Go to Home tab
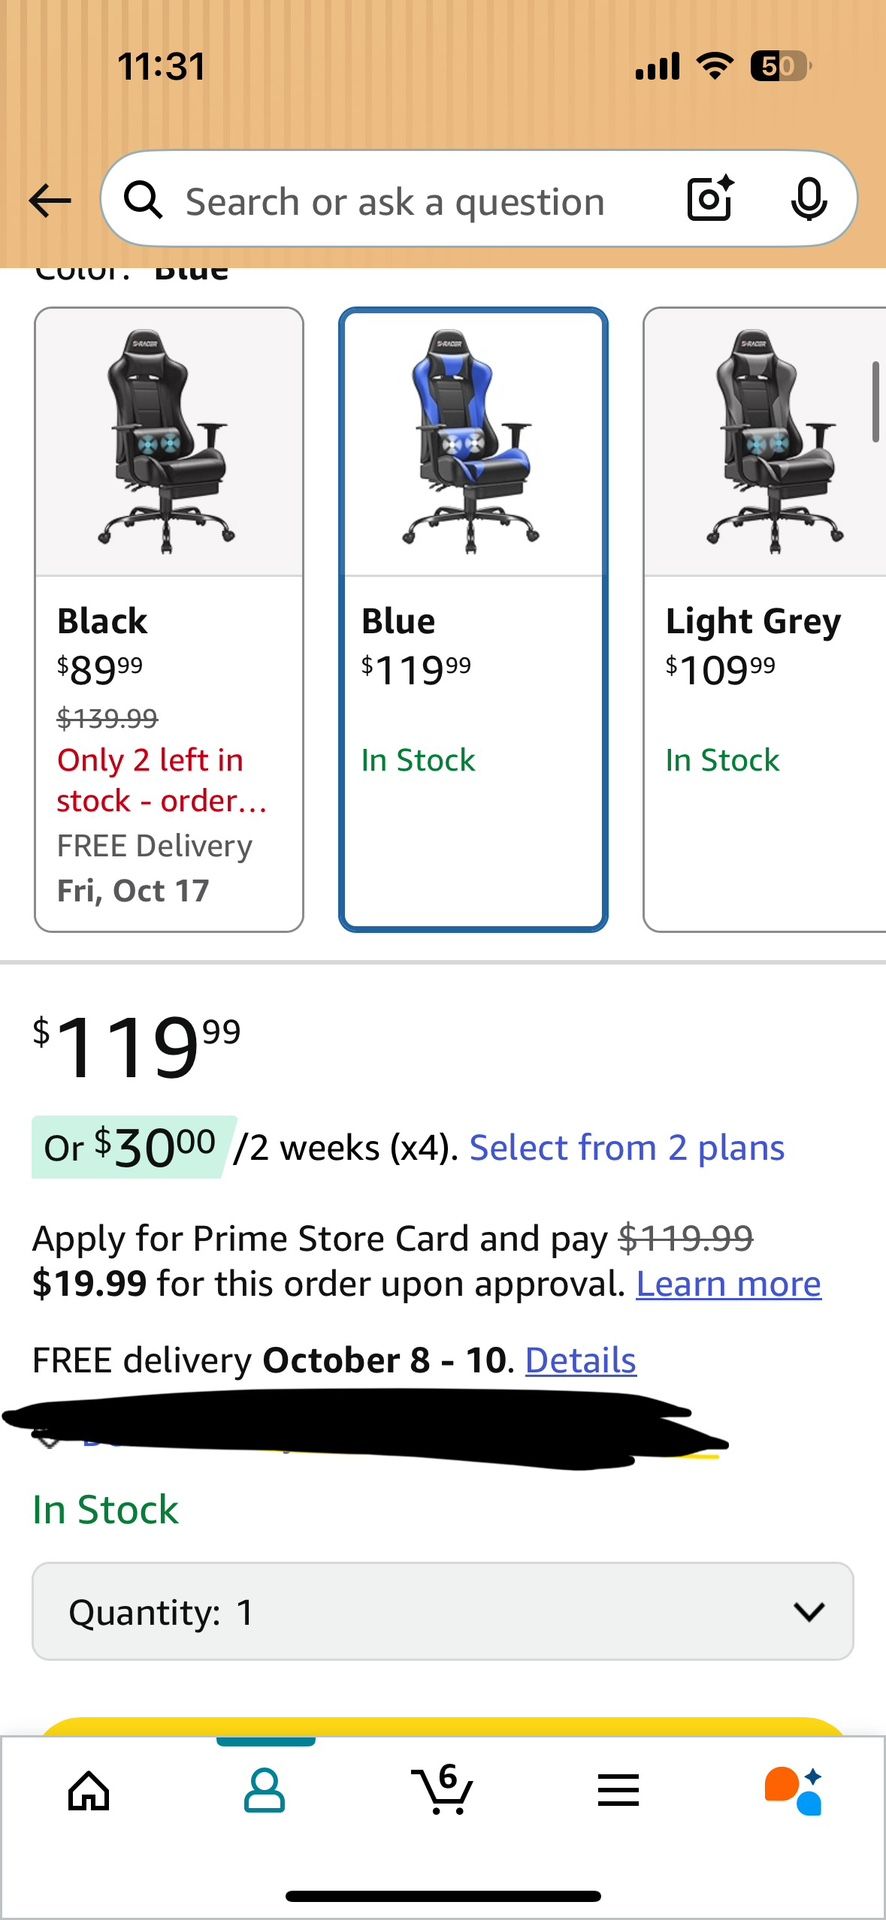Viewport: 886px width, 1920px height. (x=89, y=1790)
